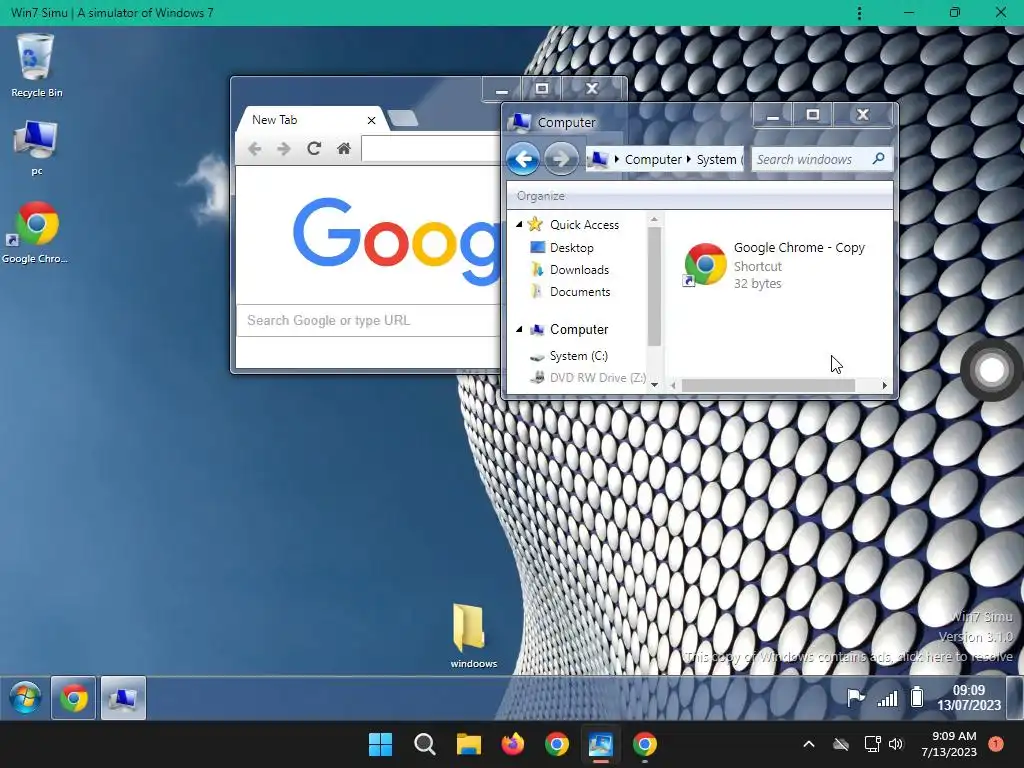
Task: Click the volume speaker tray icon
Action: pyautogui.click(x=895, y=744)
